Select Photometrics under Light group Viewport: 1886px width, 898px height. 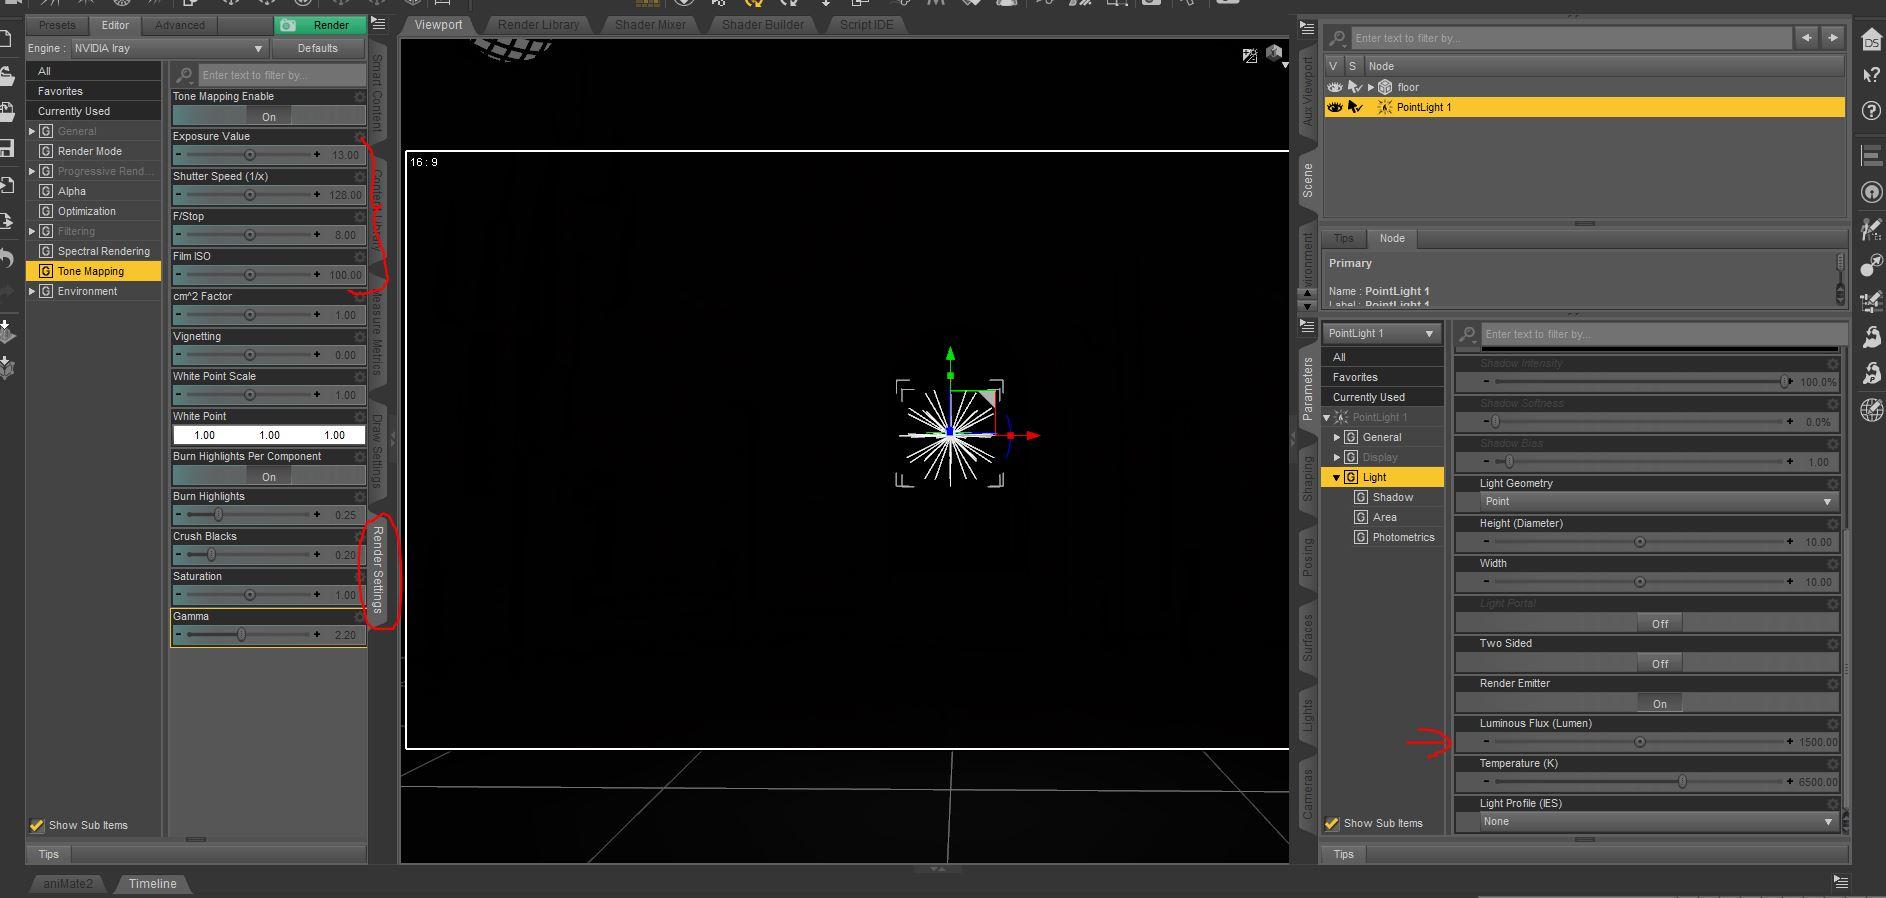click(1403, 537)
